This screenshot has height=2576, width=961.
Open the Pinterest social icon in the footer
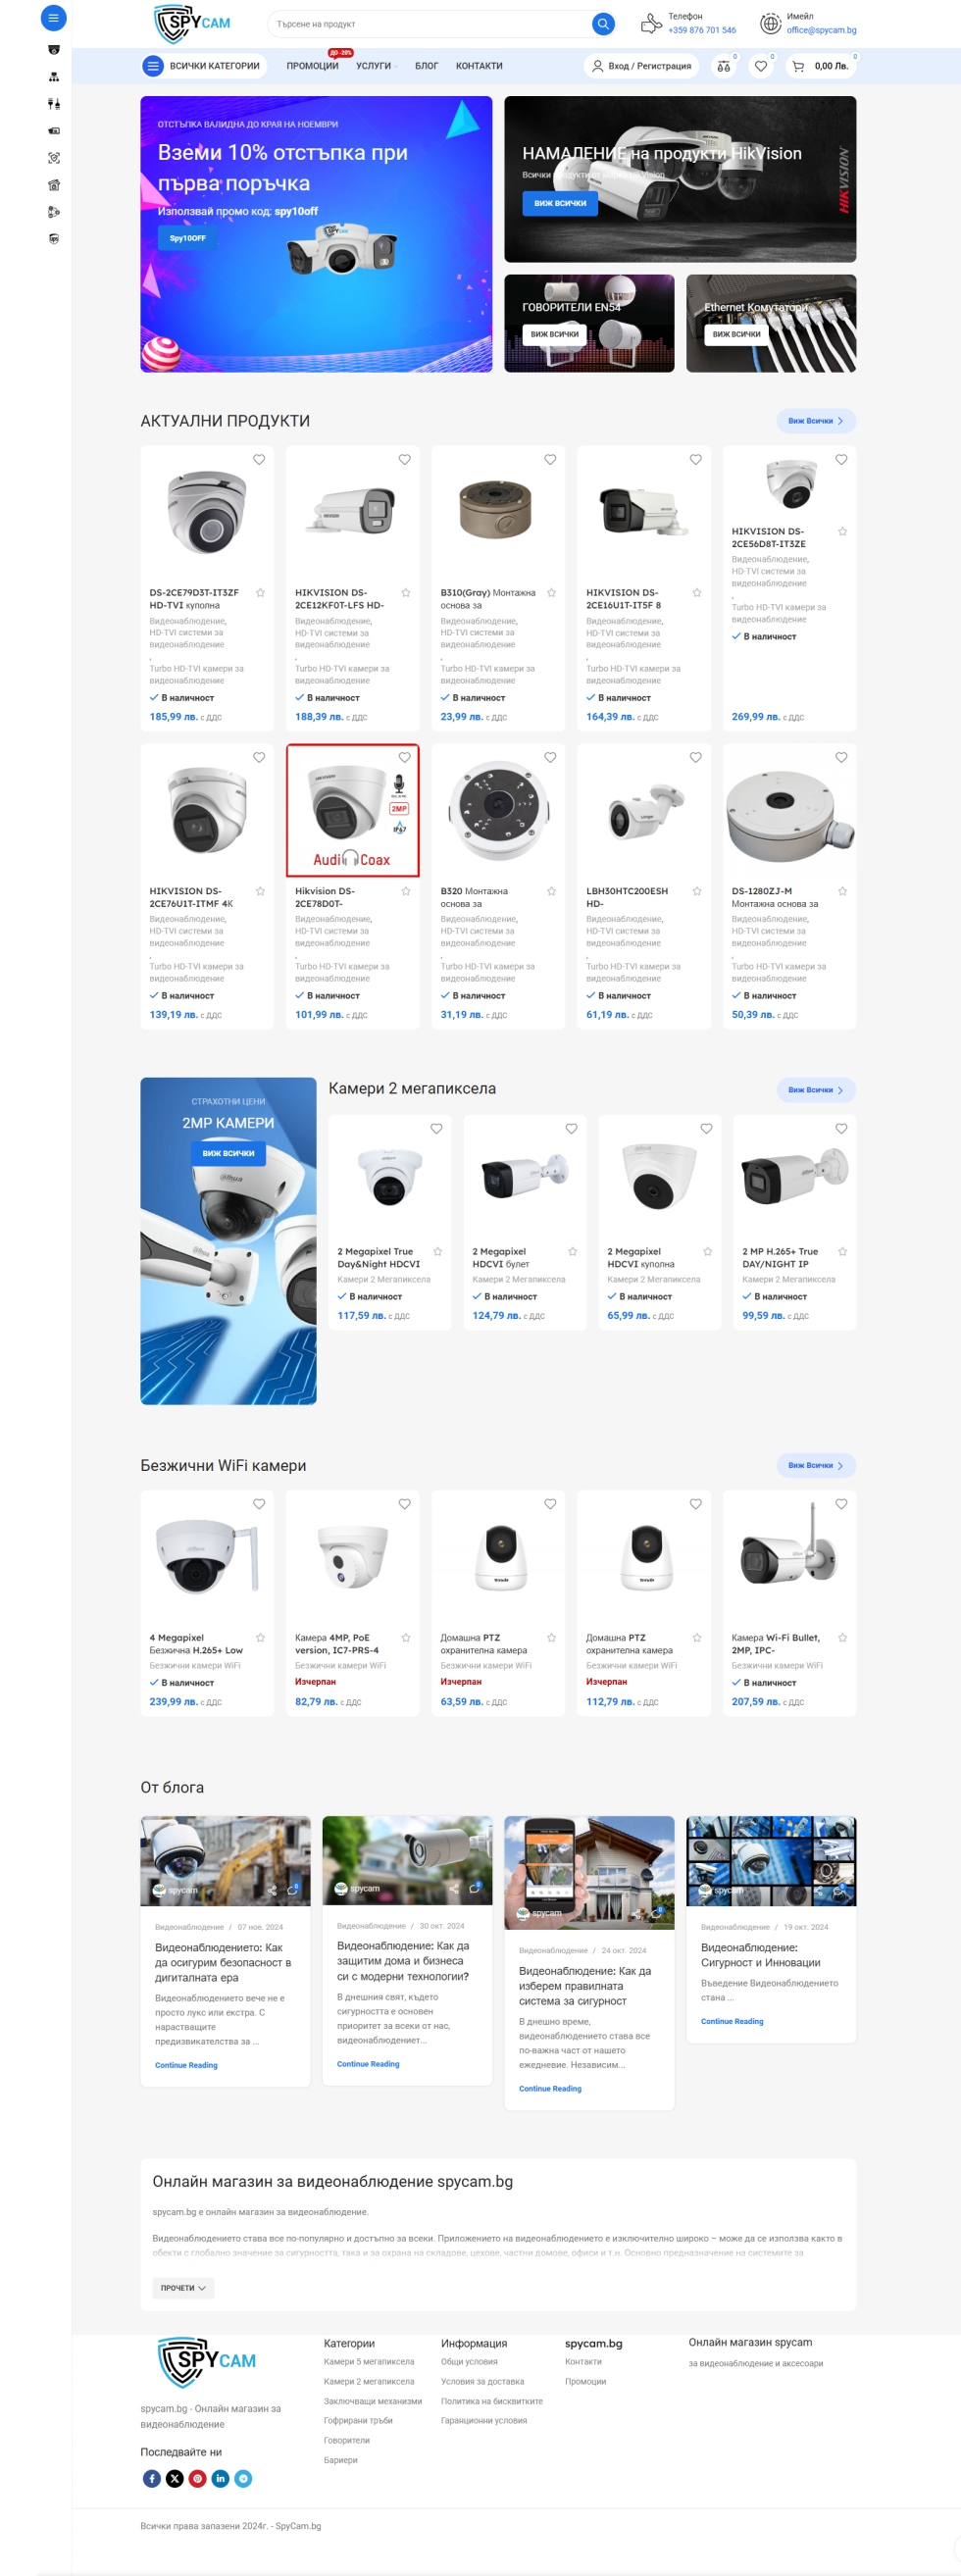(198, 2478)
